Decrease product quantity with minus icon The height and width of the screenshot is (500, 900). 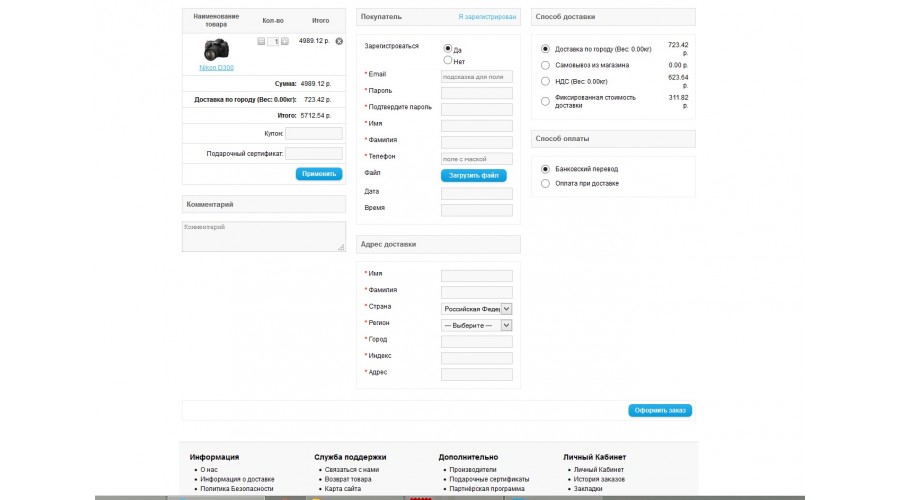point(261,41)
